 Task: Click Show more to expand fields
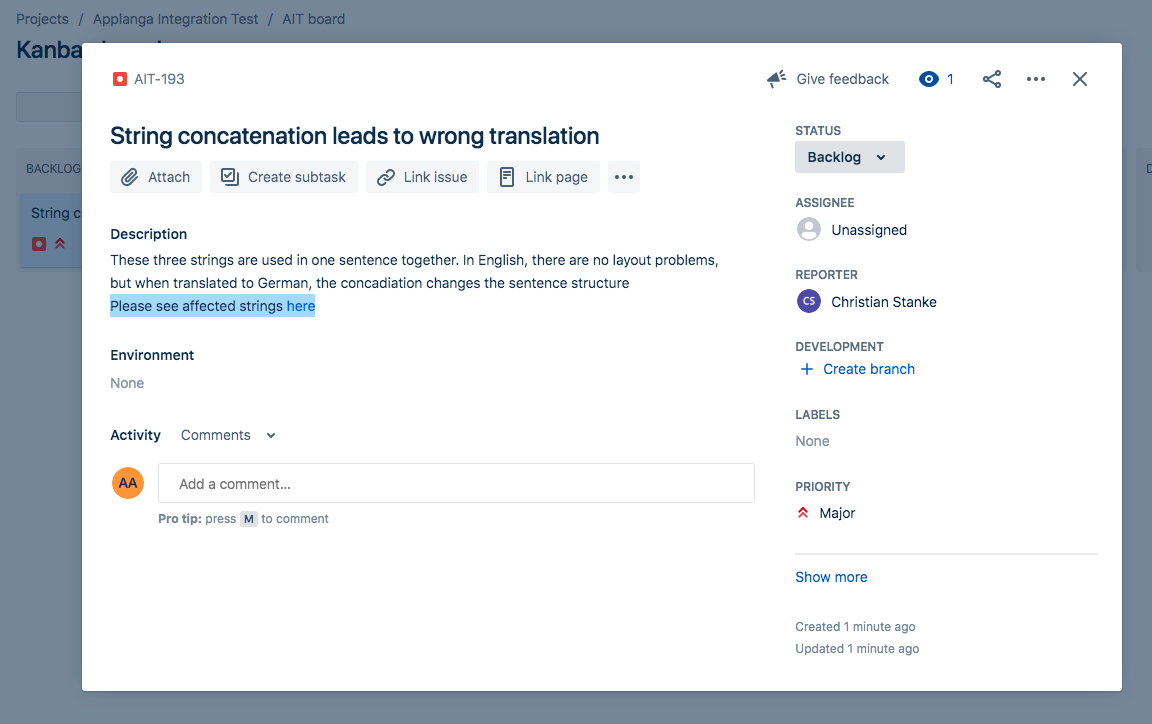click(831, 577)
